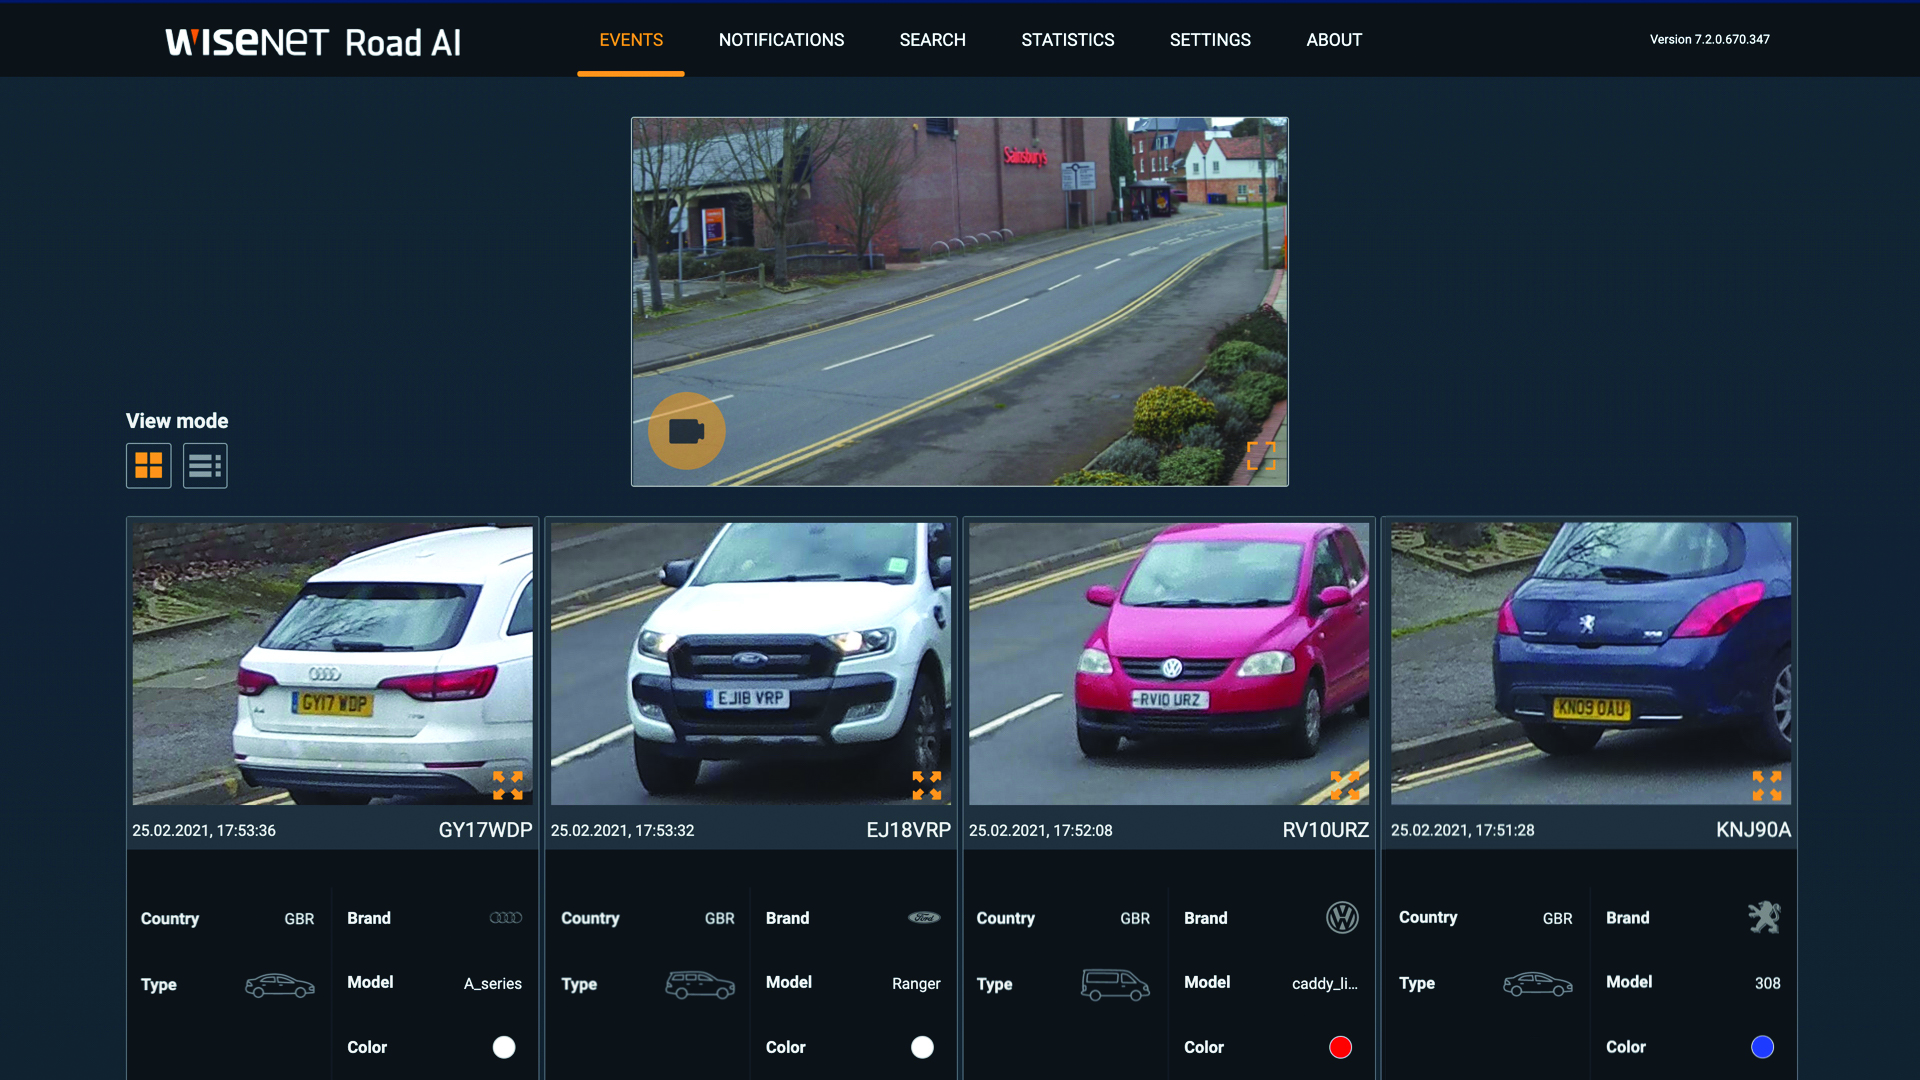The height and width of the screenshot is (1080, 1920).
Task: Click the Peugeot lion brand logo
Action: tap(1764, 917)
